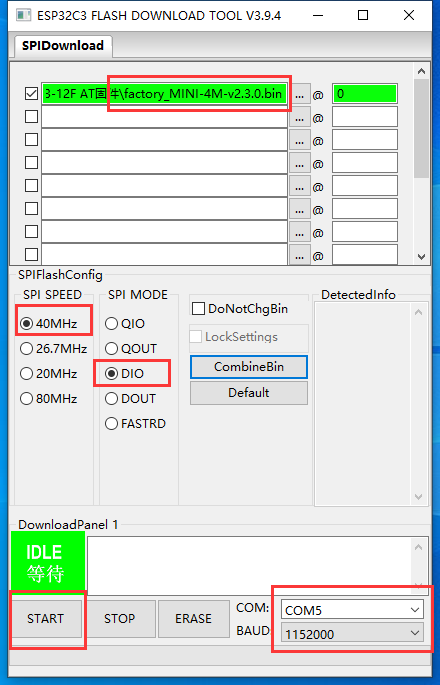
Task: Enable the DoNotChgBin checkbox
Action: [198, 309]
